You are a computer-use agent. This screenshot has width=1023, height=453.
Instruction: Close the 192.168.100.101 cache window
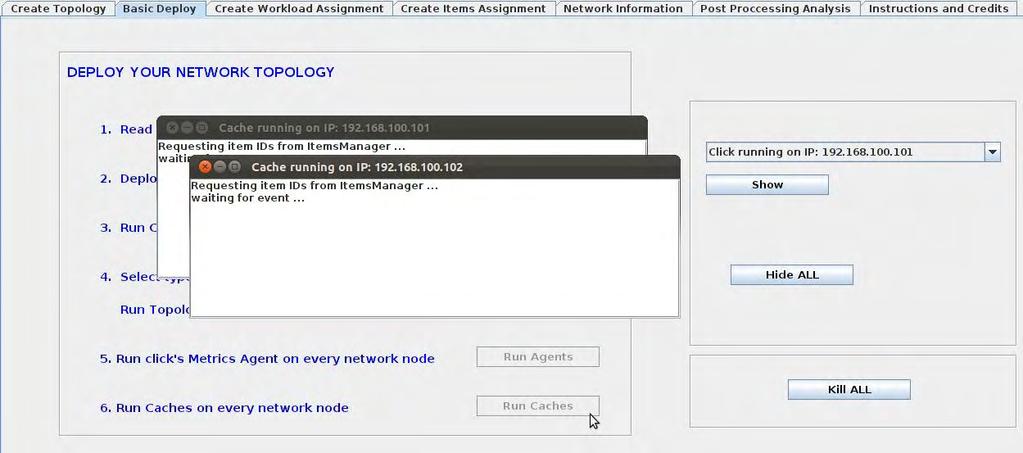tap(172, 128)
